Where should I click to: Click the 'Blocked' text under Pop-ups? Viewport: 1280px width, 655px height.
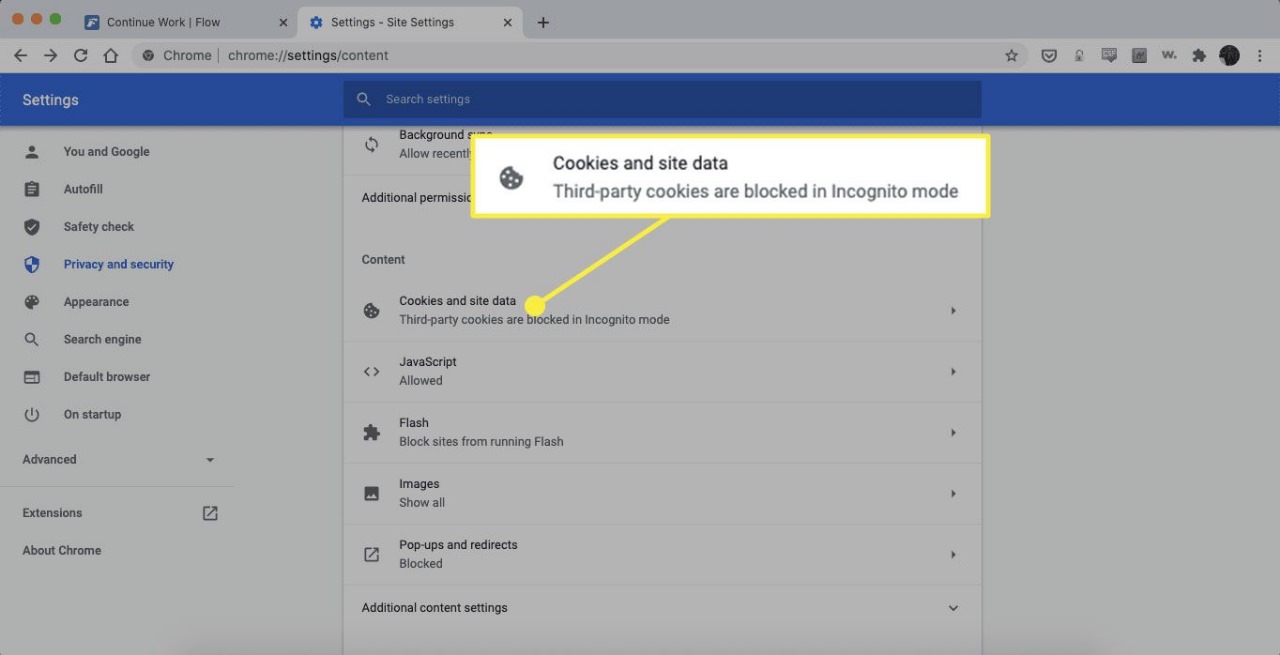click(x=421, y=564)
